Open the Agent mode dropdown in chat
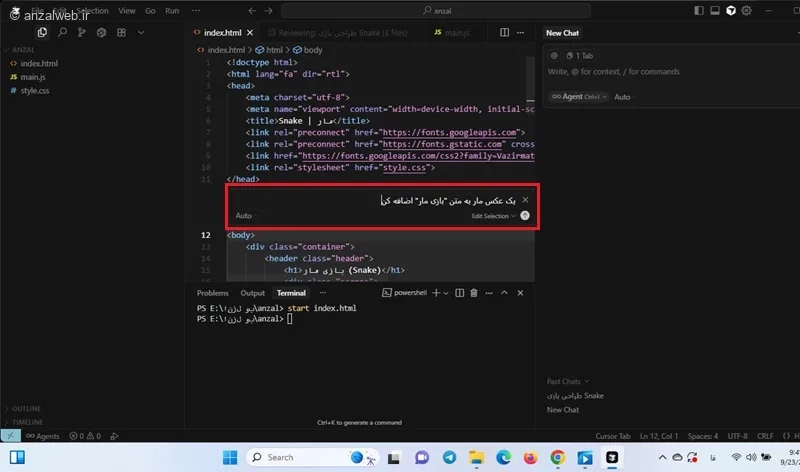This screenshot has width=800, height=472. pos(579,97)
